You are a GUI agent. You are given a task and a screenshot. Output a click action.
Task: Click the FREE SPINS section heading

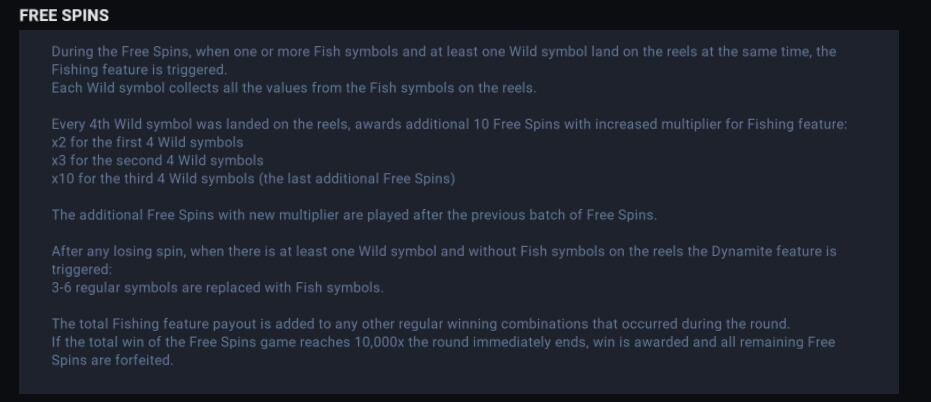pos(64,15)
